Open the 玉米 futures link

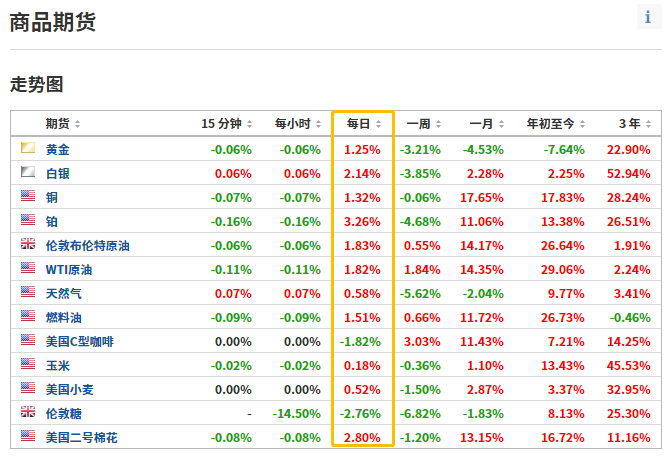pos(58,365)
